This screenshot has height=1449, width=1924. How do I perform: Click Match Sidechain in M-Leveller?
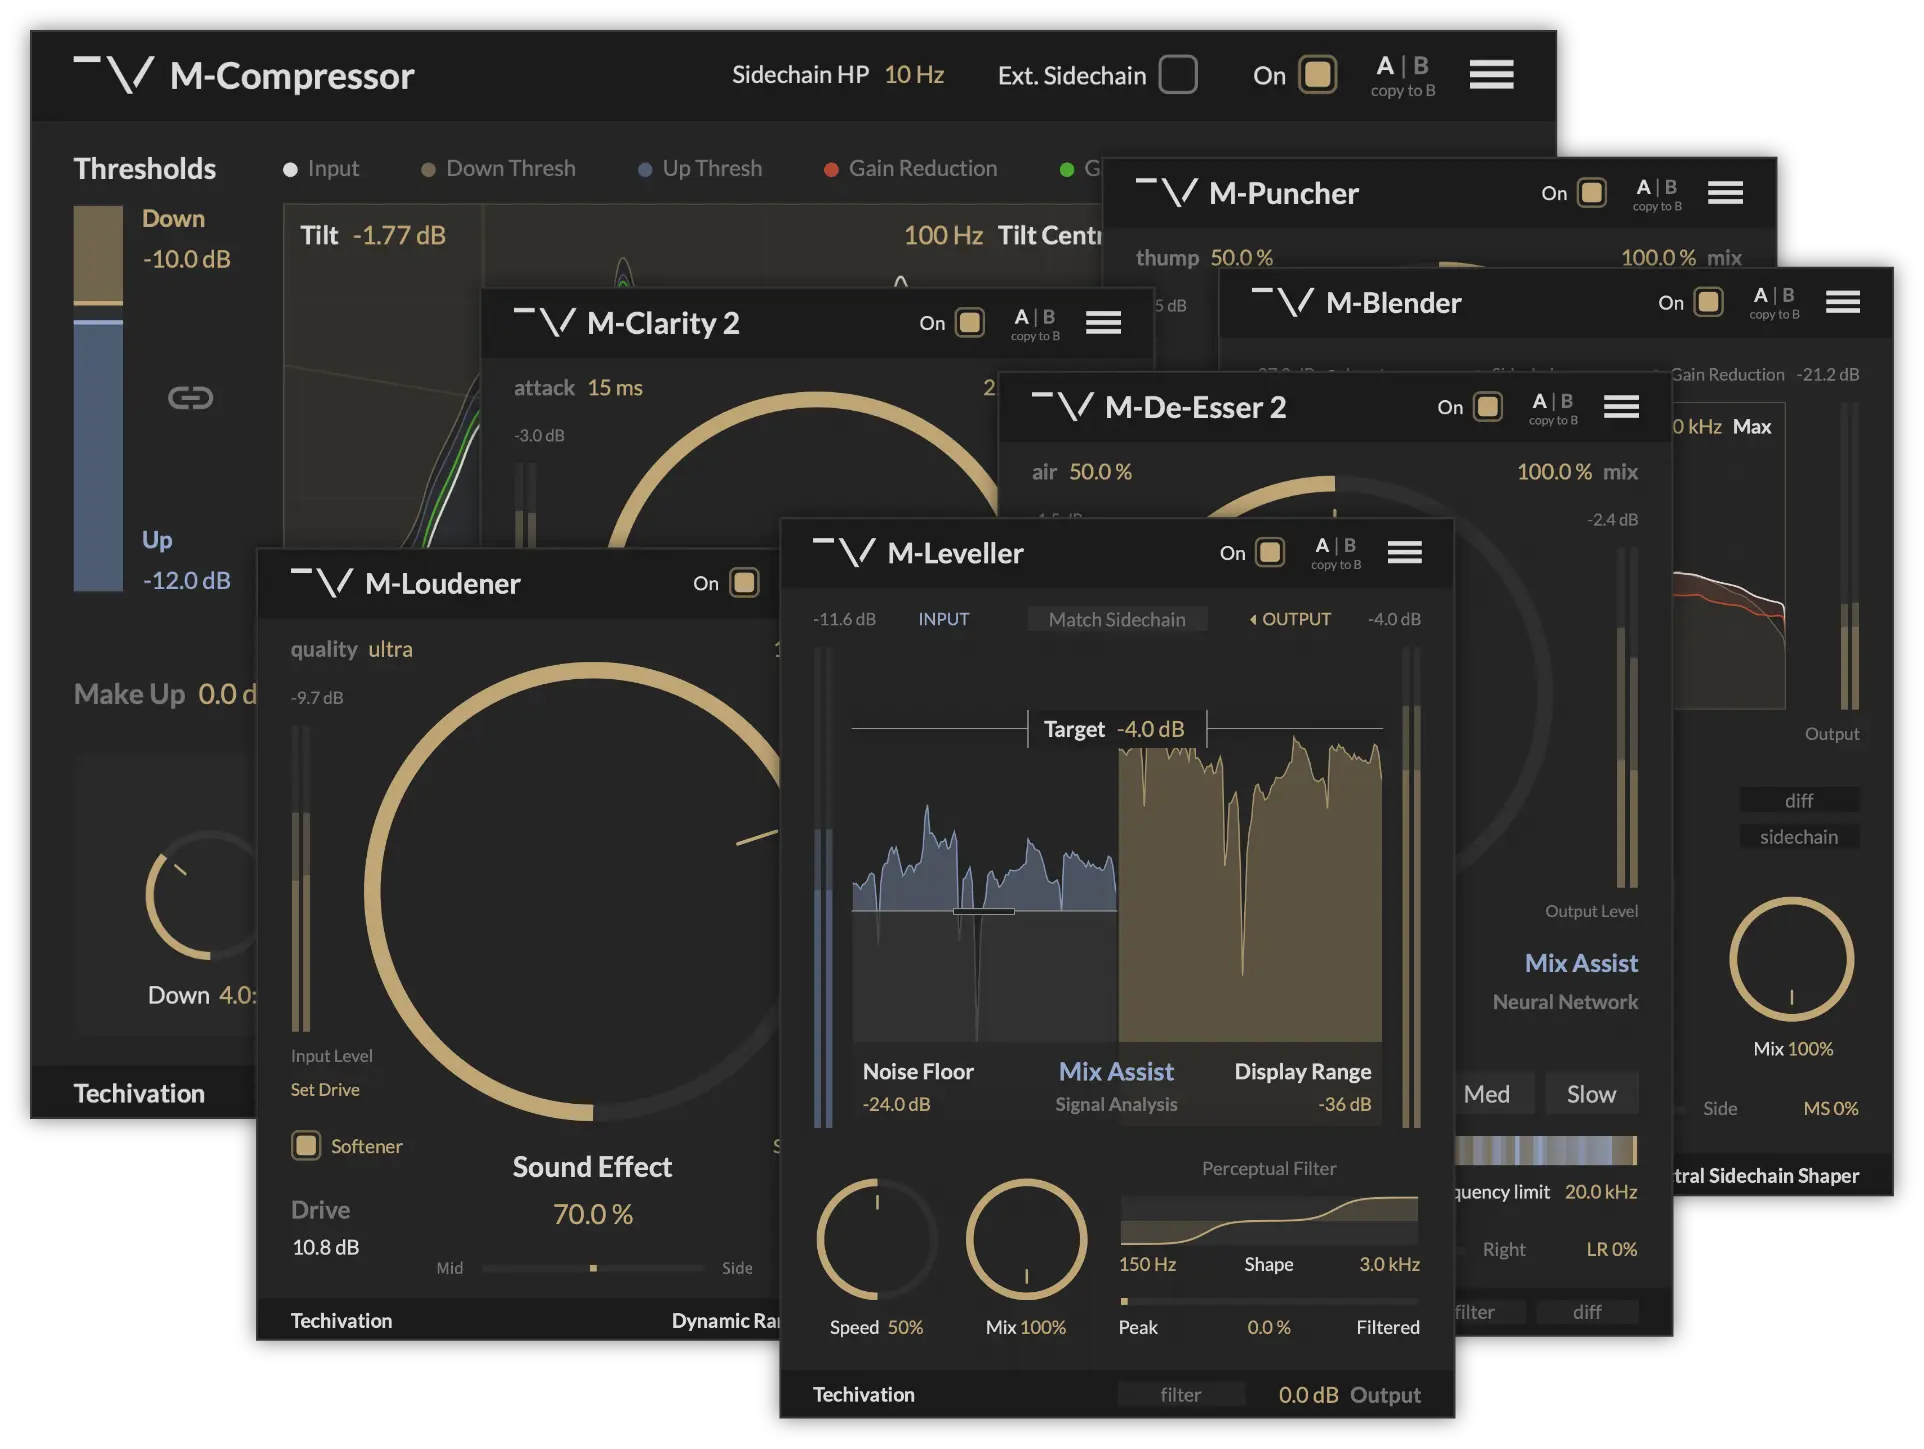coord(1117,620)
